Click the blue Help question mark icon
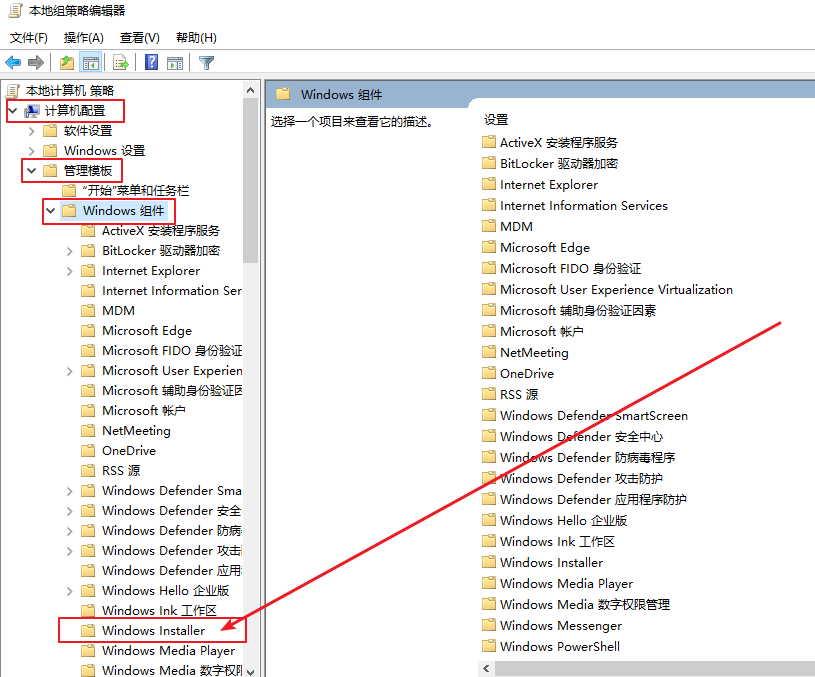Image resolution: width=815 pixels, height=677 pixels. (x=152, y=63)
